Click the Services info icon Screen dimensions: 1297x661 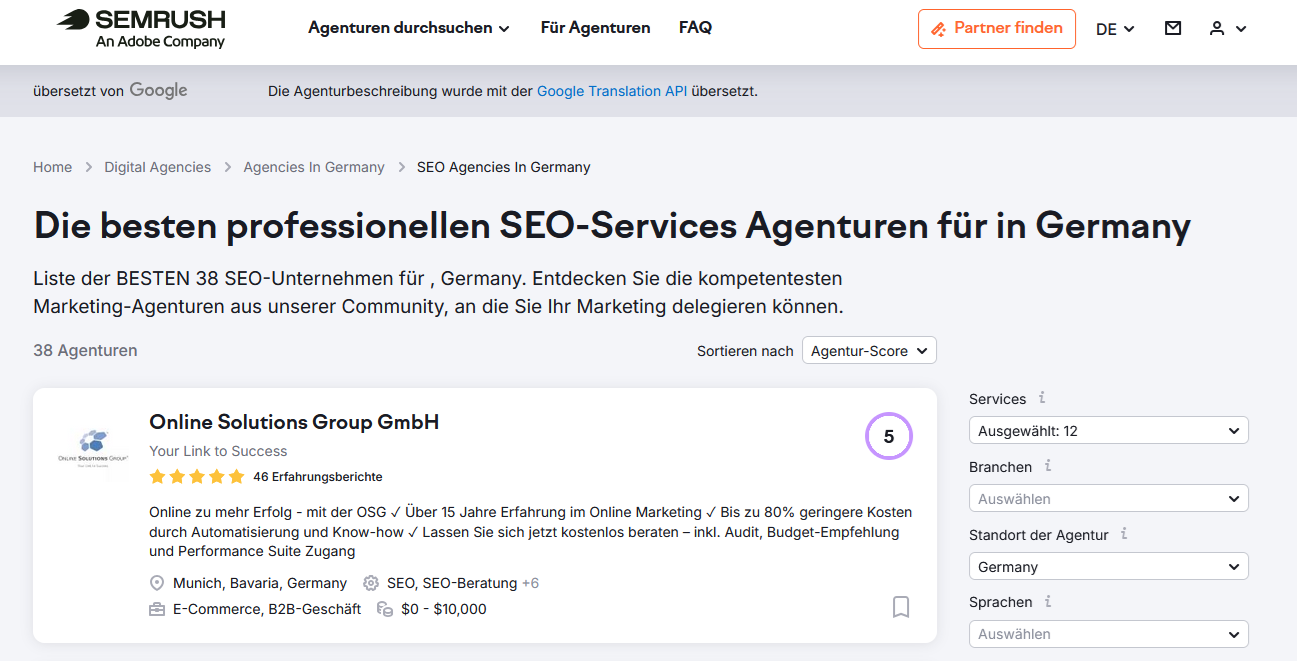[1042, 397]
